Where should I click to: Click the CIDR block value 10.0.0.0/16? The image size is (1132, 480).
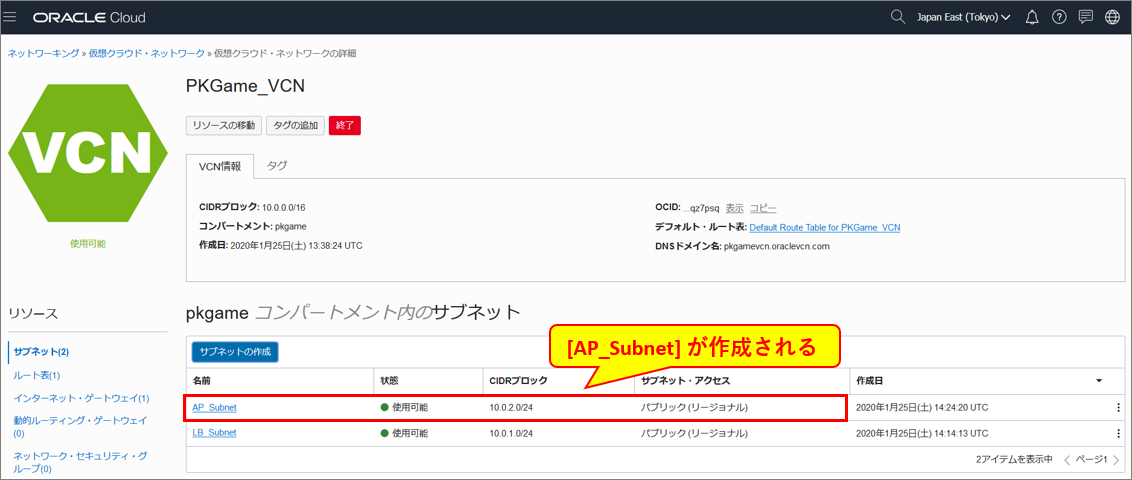coord(284,208)
